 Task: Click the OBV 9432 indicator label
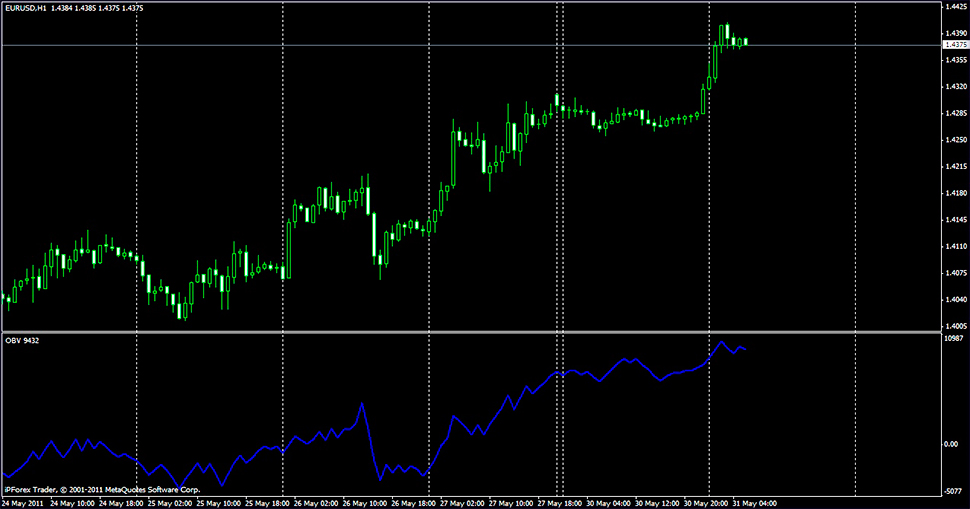click(x=22, y=341)
